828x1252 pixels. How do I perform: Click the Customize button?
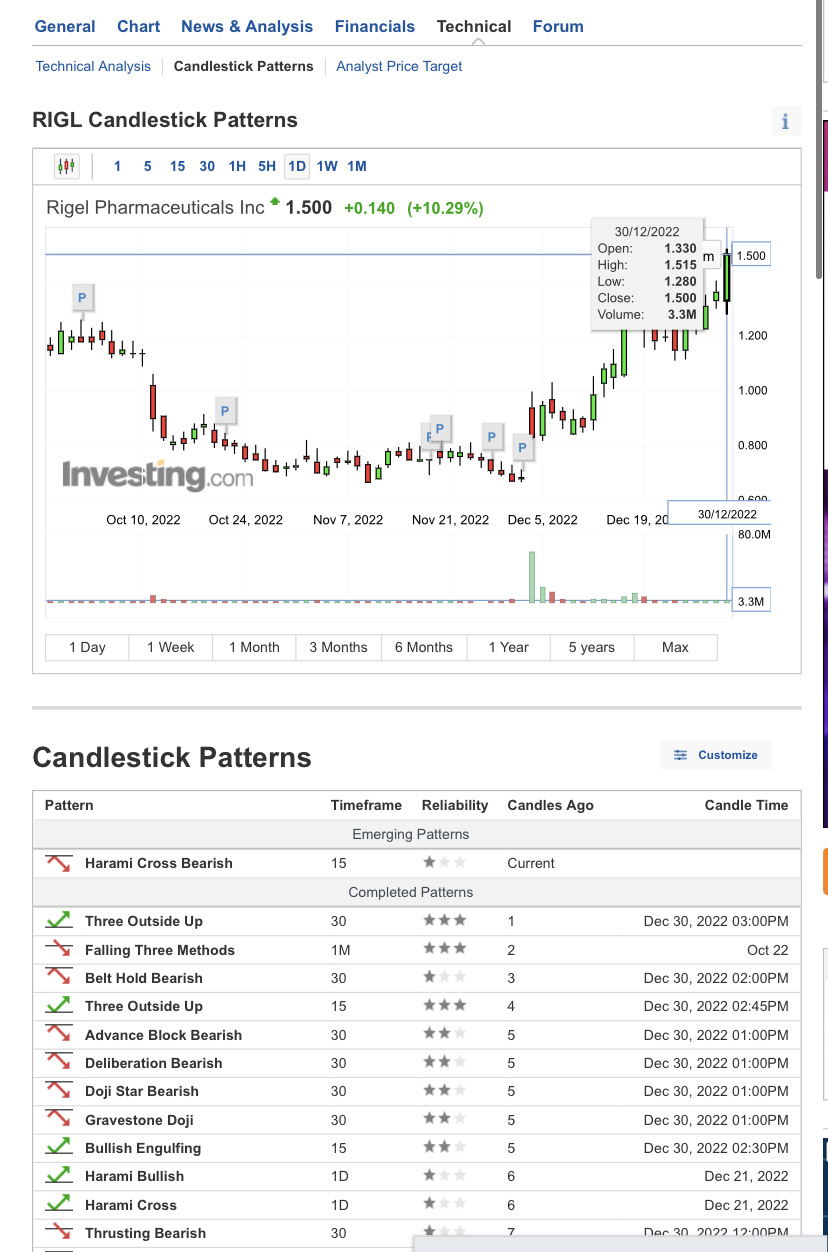(716, 755)
